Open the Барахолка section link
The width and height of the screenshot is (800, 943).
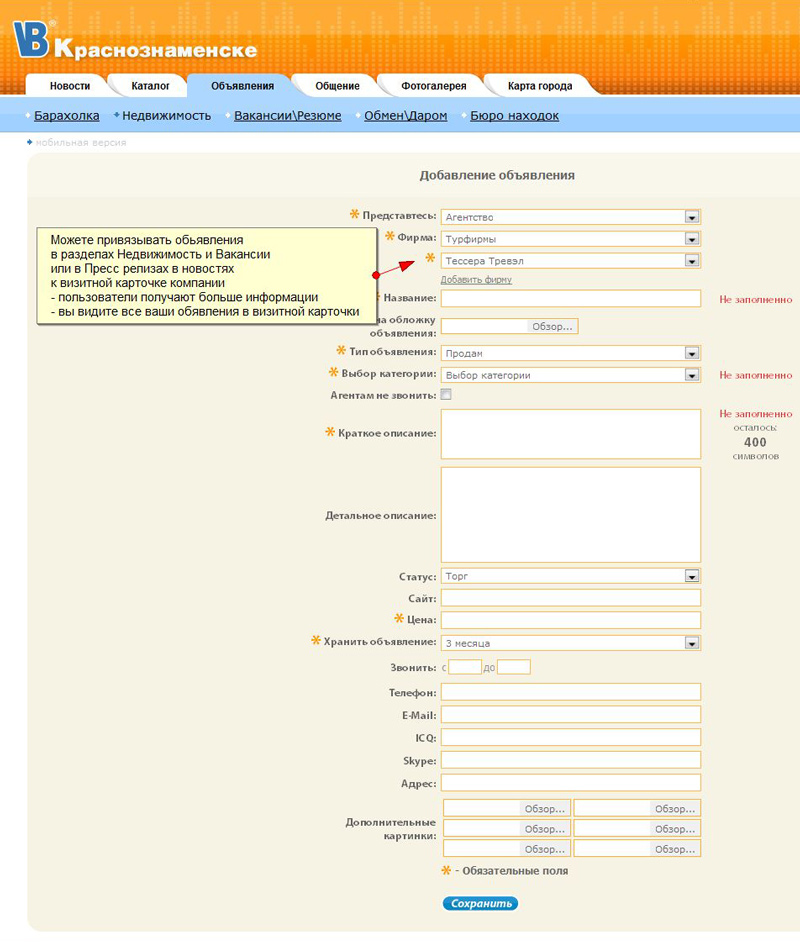point(67,115)
